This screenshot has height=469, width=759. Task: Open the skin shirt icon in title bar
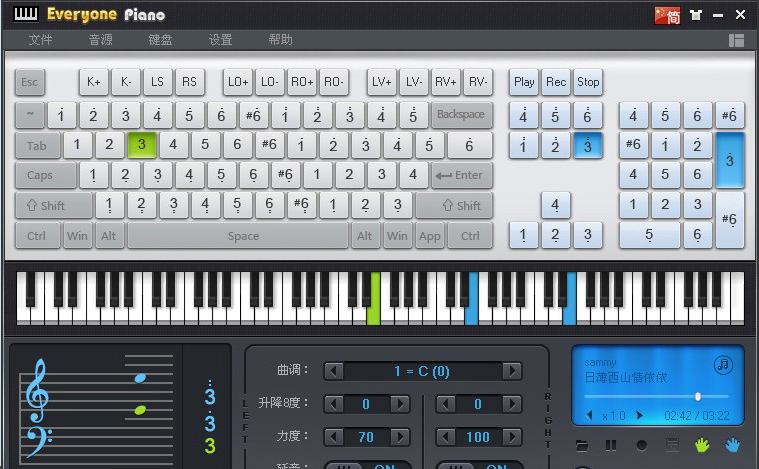click(x=696, y=15)
